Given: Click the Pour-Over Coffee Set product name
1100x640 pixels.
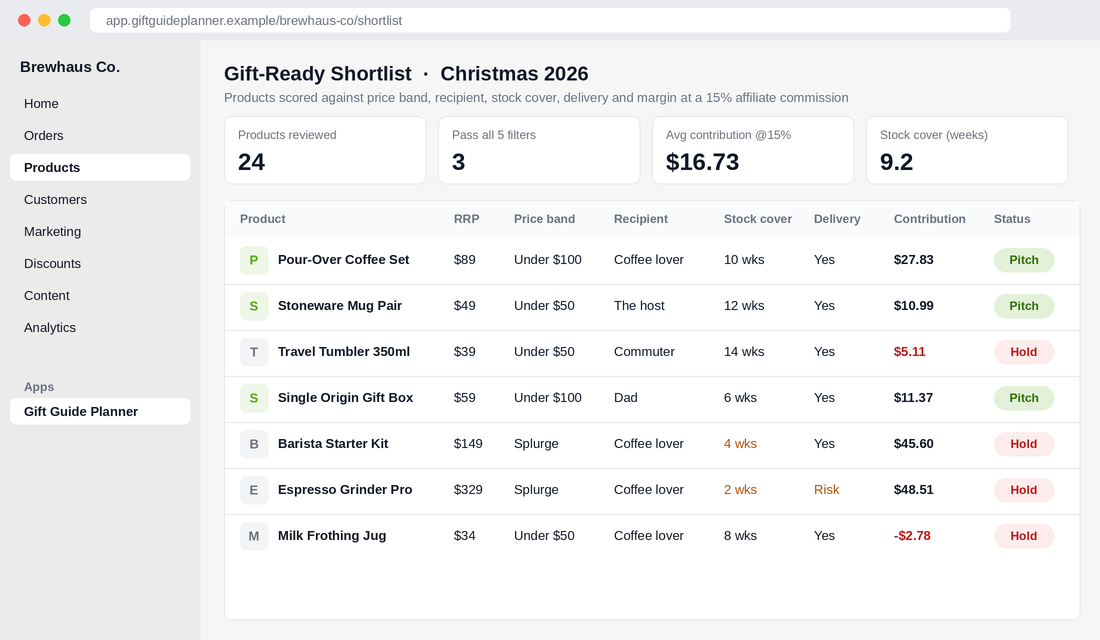Looking at the screenshot, I should [x=343, y=260].
